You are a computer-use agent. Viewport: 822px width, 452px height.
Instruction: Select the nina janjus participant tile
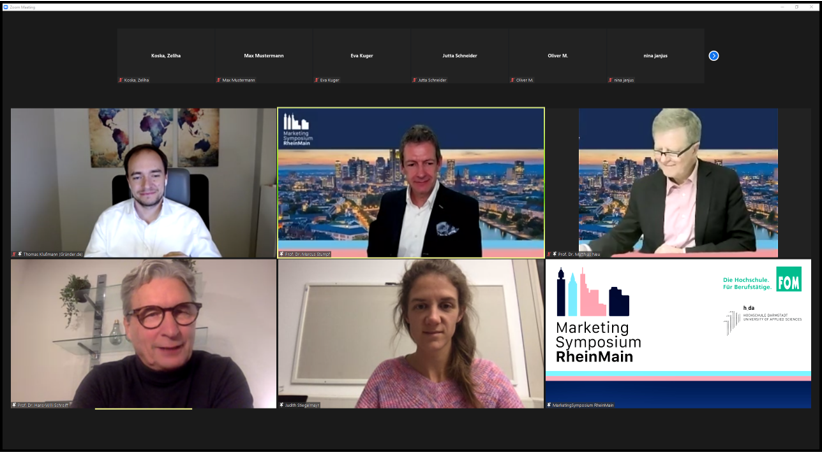(655, 56)
